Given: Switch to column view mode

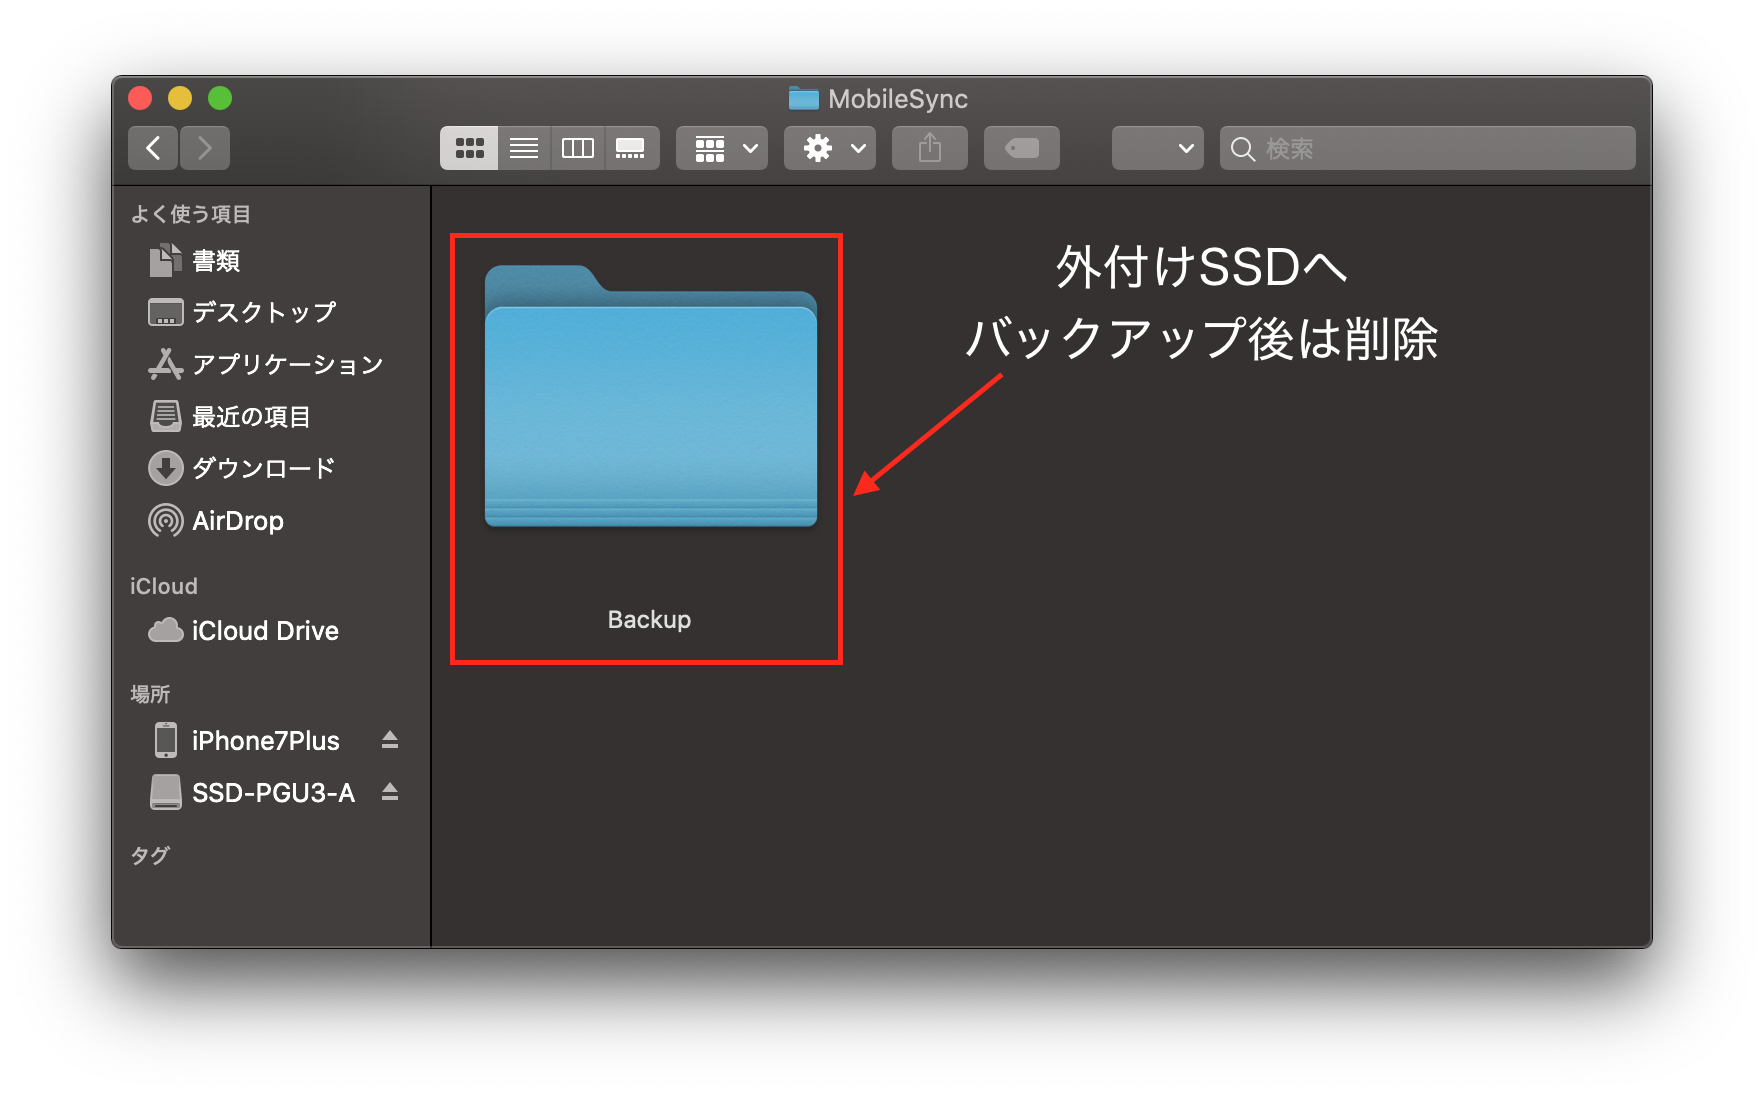Looking at the screenshot, I should pyautogui.click(x=578, y=148).
